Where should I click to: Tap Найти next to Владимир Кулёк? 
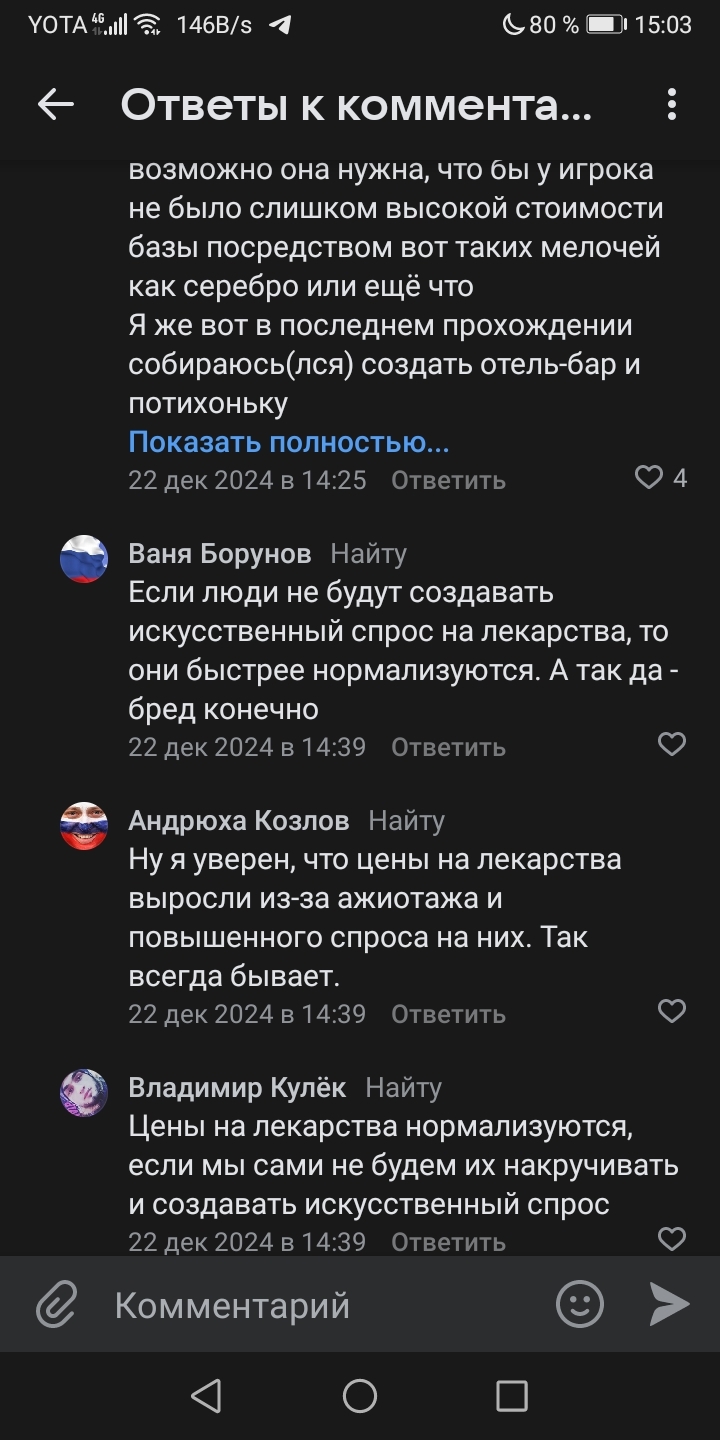[x=404, y=1087]
